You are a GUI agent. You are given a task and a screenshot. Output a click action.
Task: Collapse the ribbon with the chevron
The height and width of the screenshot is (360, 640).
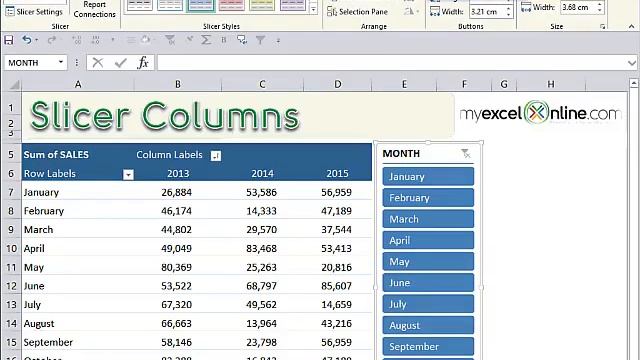(x=631, y=26)
